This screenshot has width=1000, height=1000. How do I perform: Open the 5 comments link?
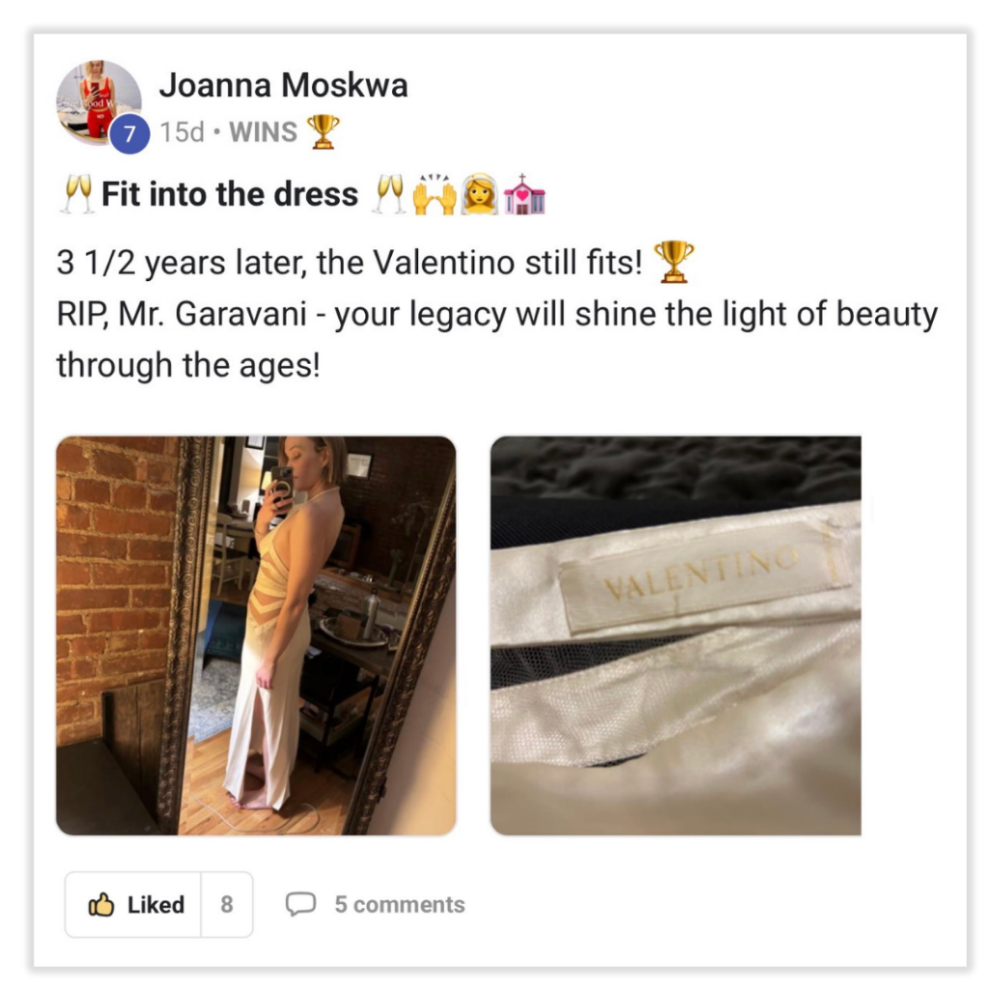400,904
